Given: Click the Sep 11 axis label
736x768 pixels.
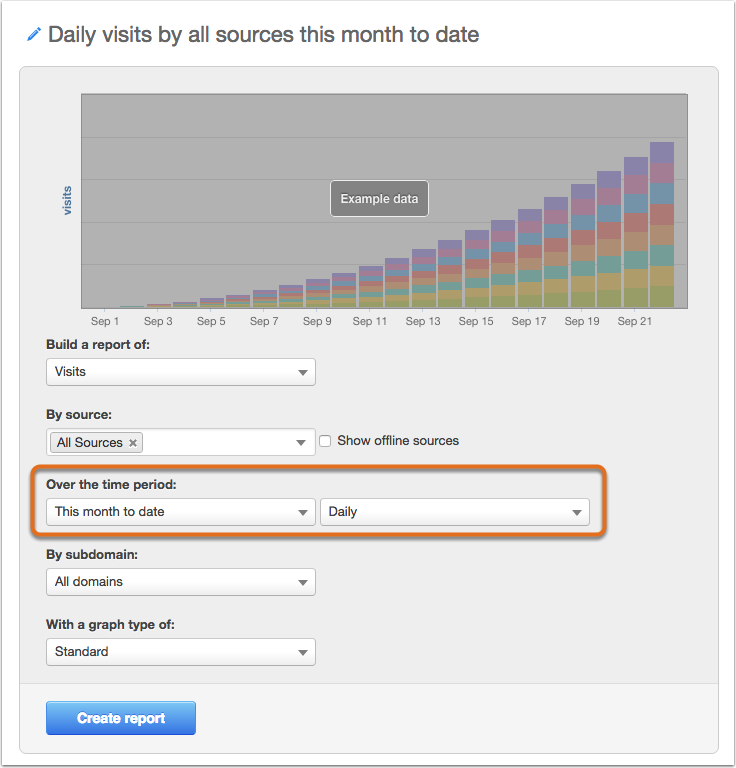Looking at the screenshot, I should pyautogui.click(x=370, y=321).
